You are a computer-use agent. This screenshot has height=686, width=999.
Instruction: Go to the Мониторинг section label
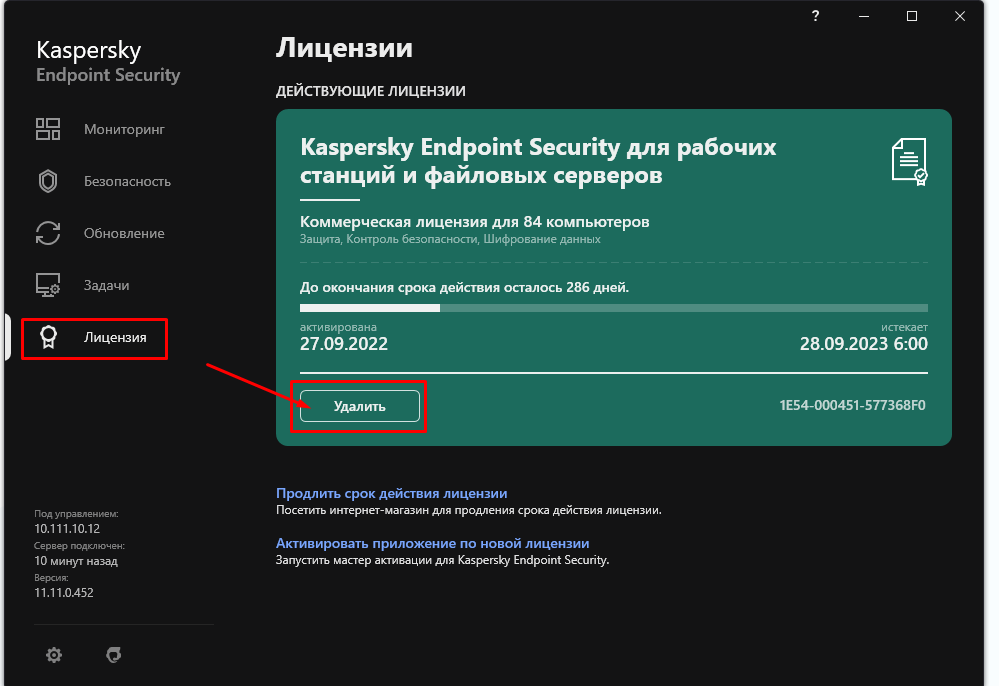(124, 129)
